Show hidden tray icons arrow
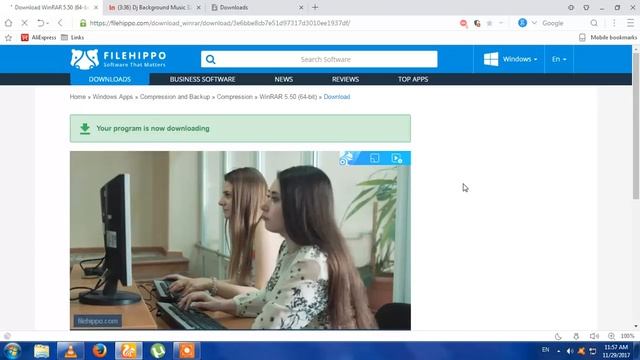 pos(558,351)
